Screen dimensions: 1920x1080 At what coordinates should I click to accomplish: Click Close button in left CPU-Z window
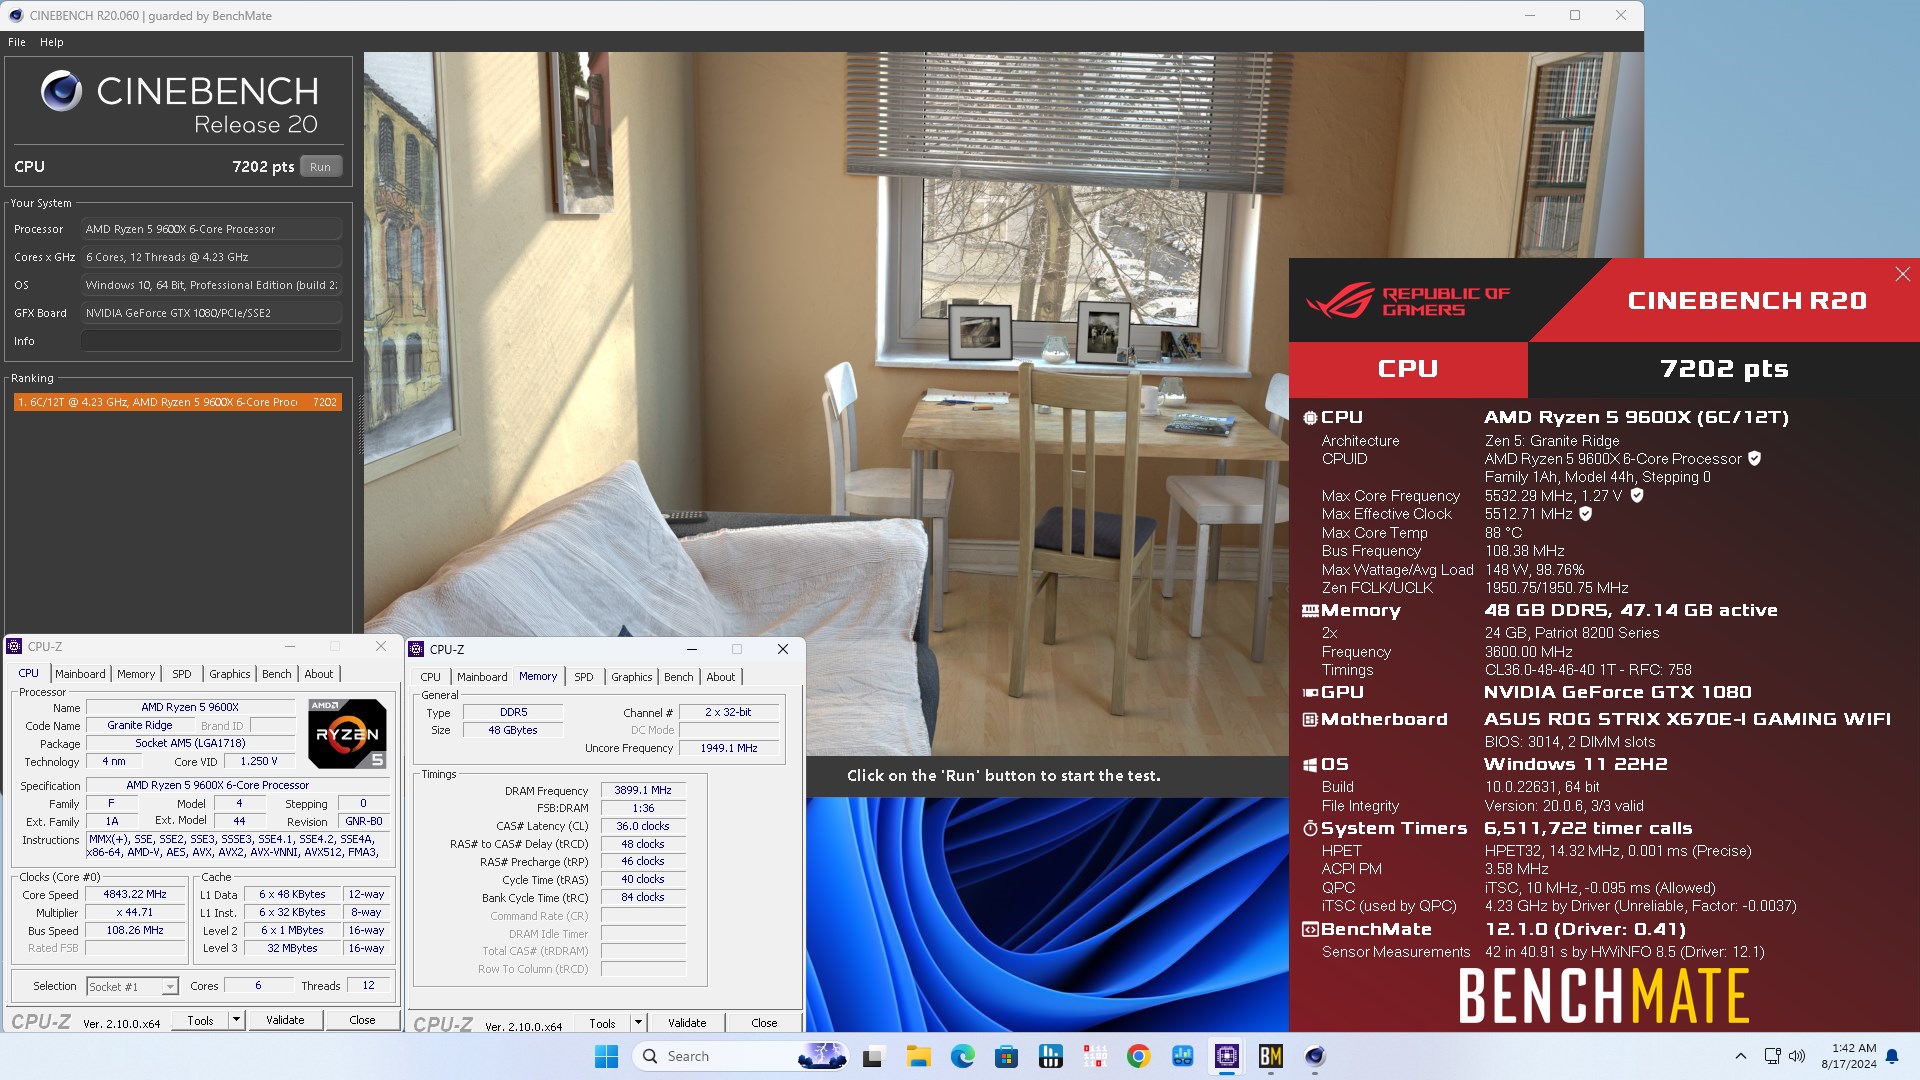pos(362,1020)
